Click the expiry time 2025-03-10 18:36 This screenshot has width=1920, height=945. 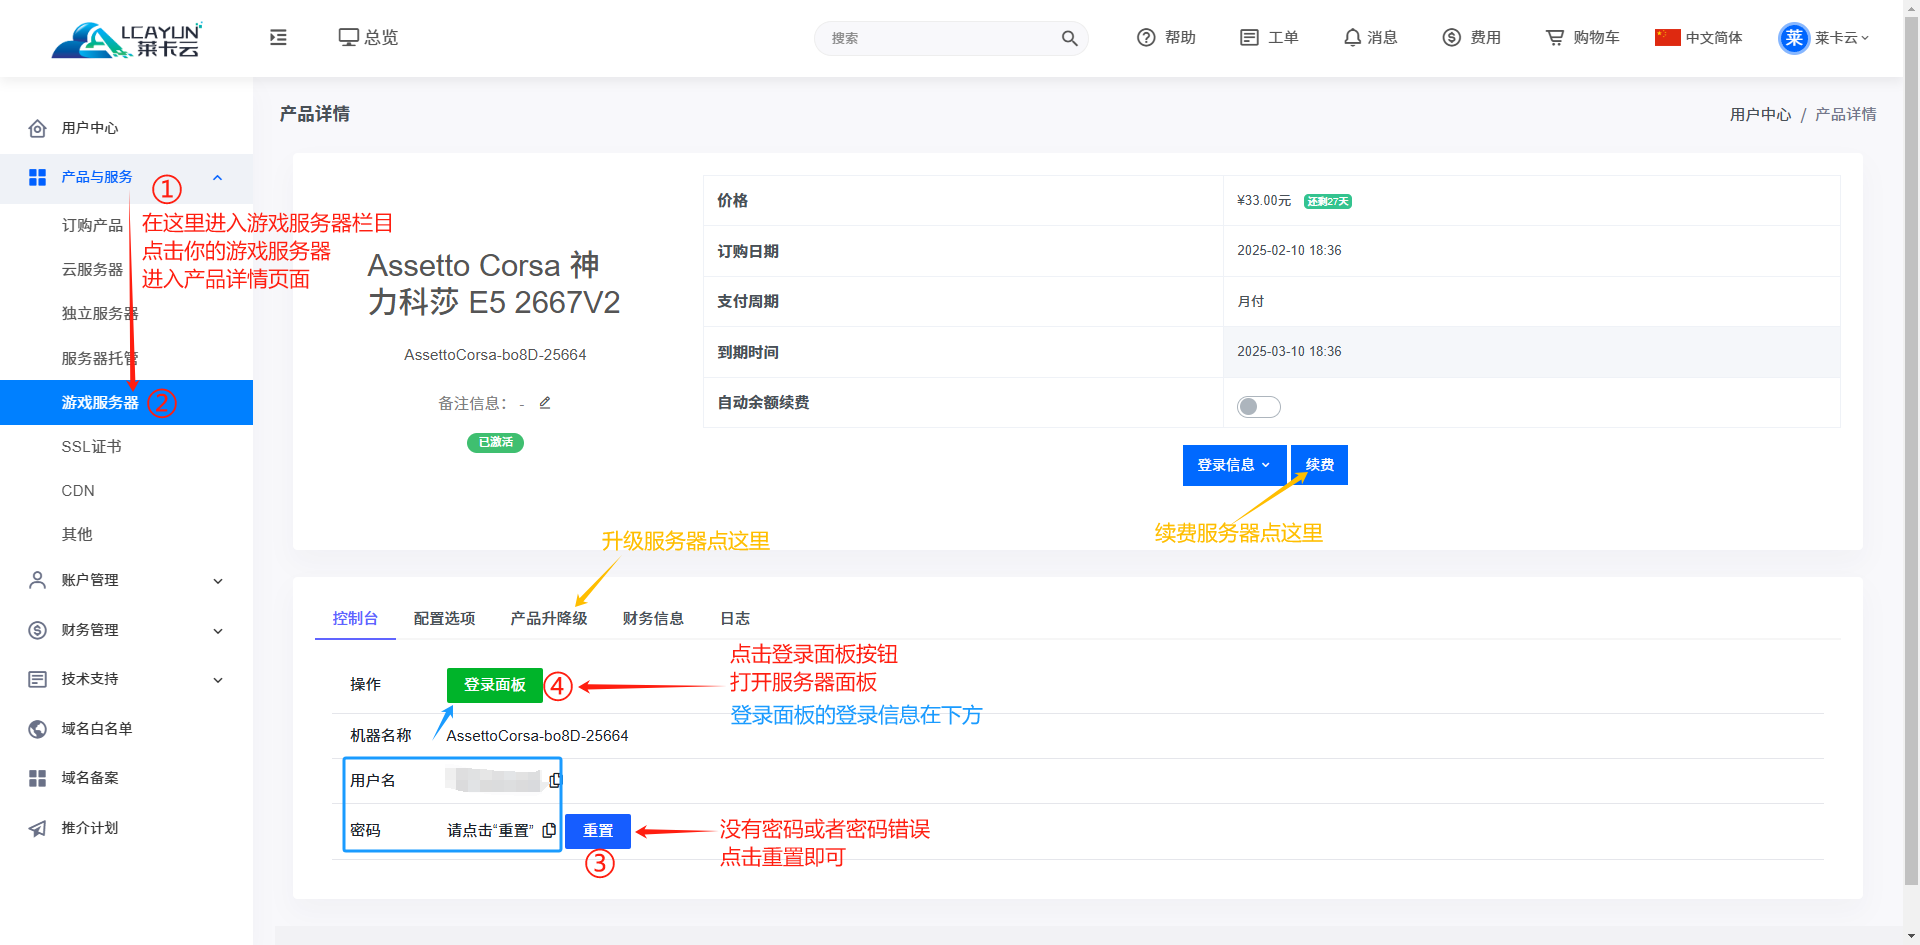coord(1289,351)
